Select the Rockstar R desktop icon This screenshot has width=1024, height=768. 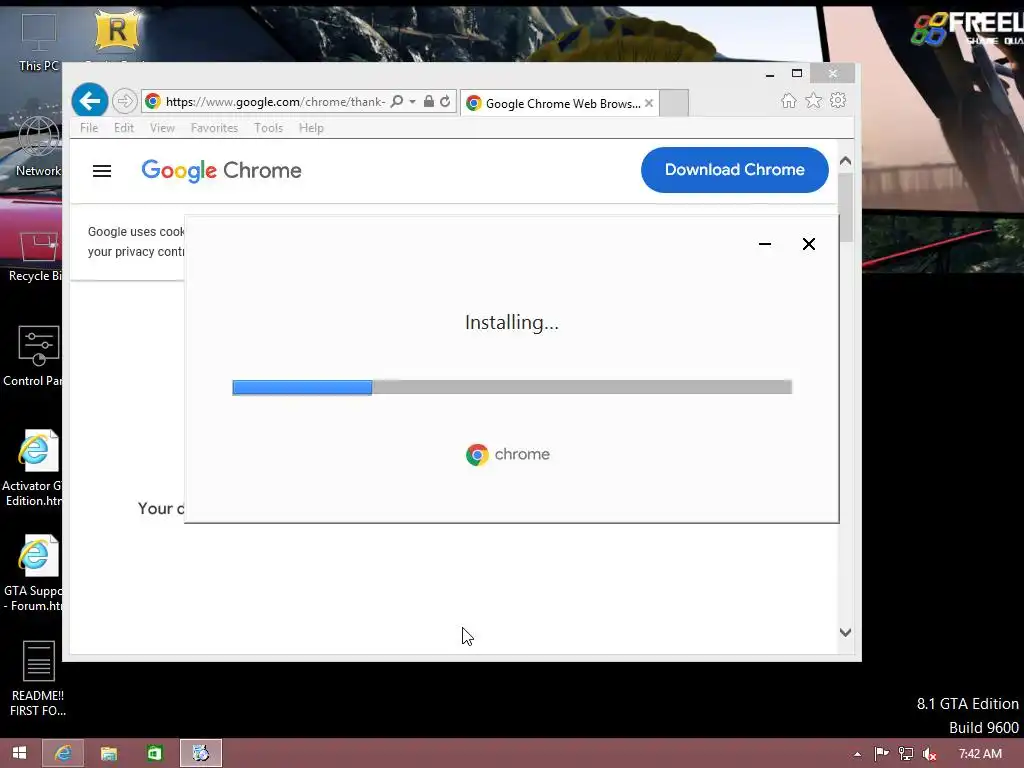point(117,31)
